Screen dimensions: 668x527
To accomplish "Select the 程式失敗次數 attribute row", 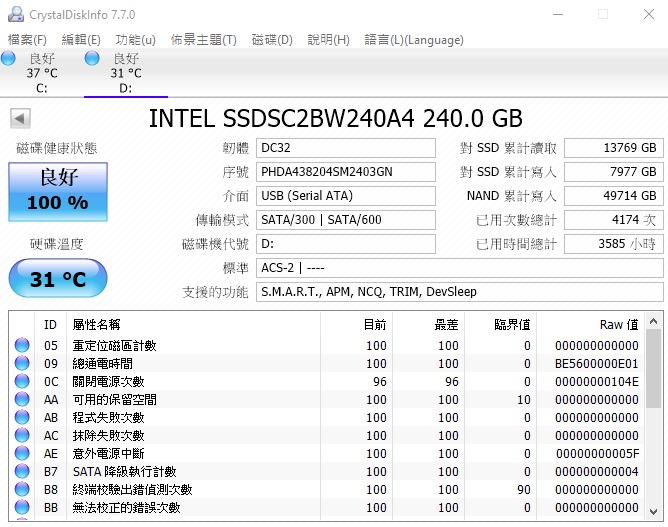I will coord(327,417).
